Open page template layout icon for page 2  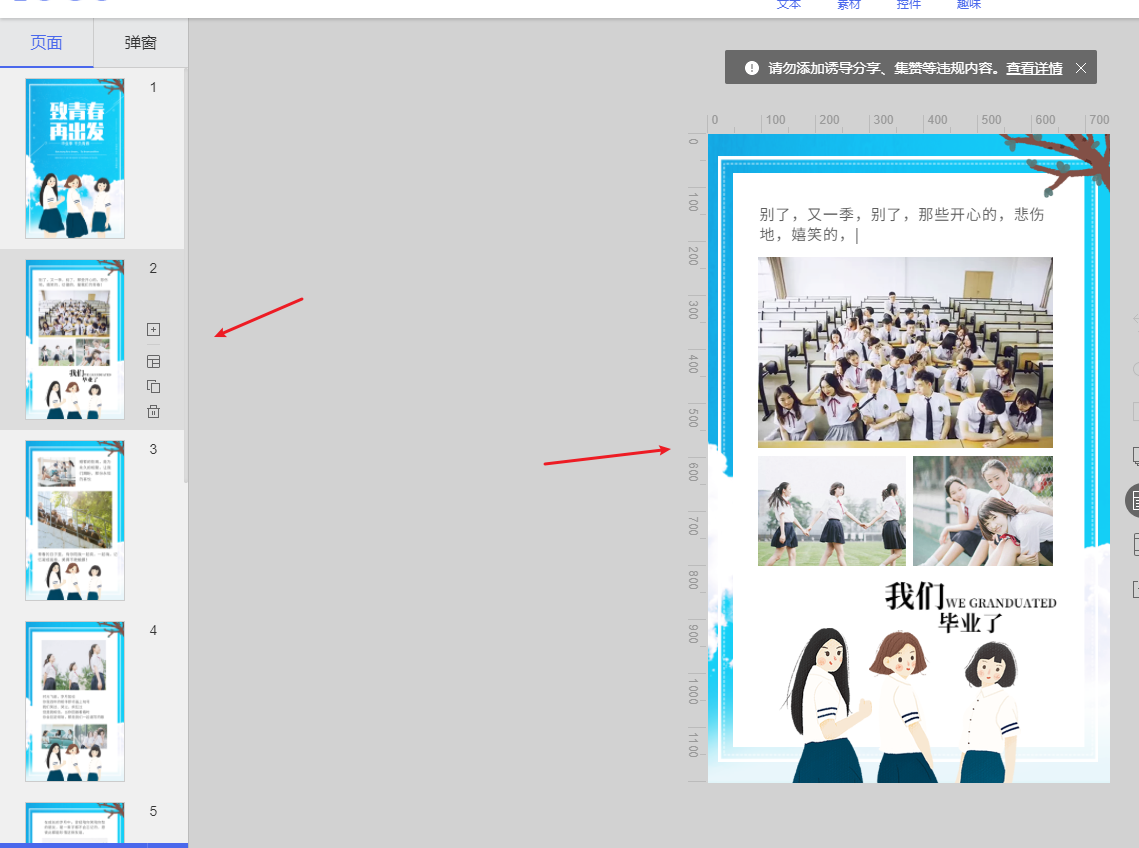tap(153, 361)
